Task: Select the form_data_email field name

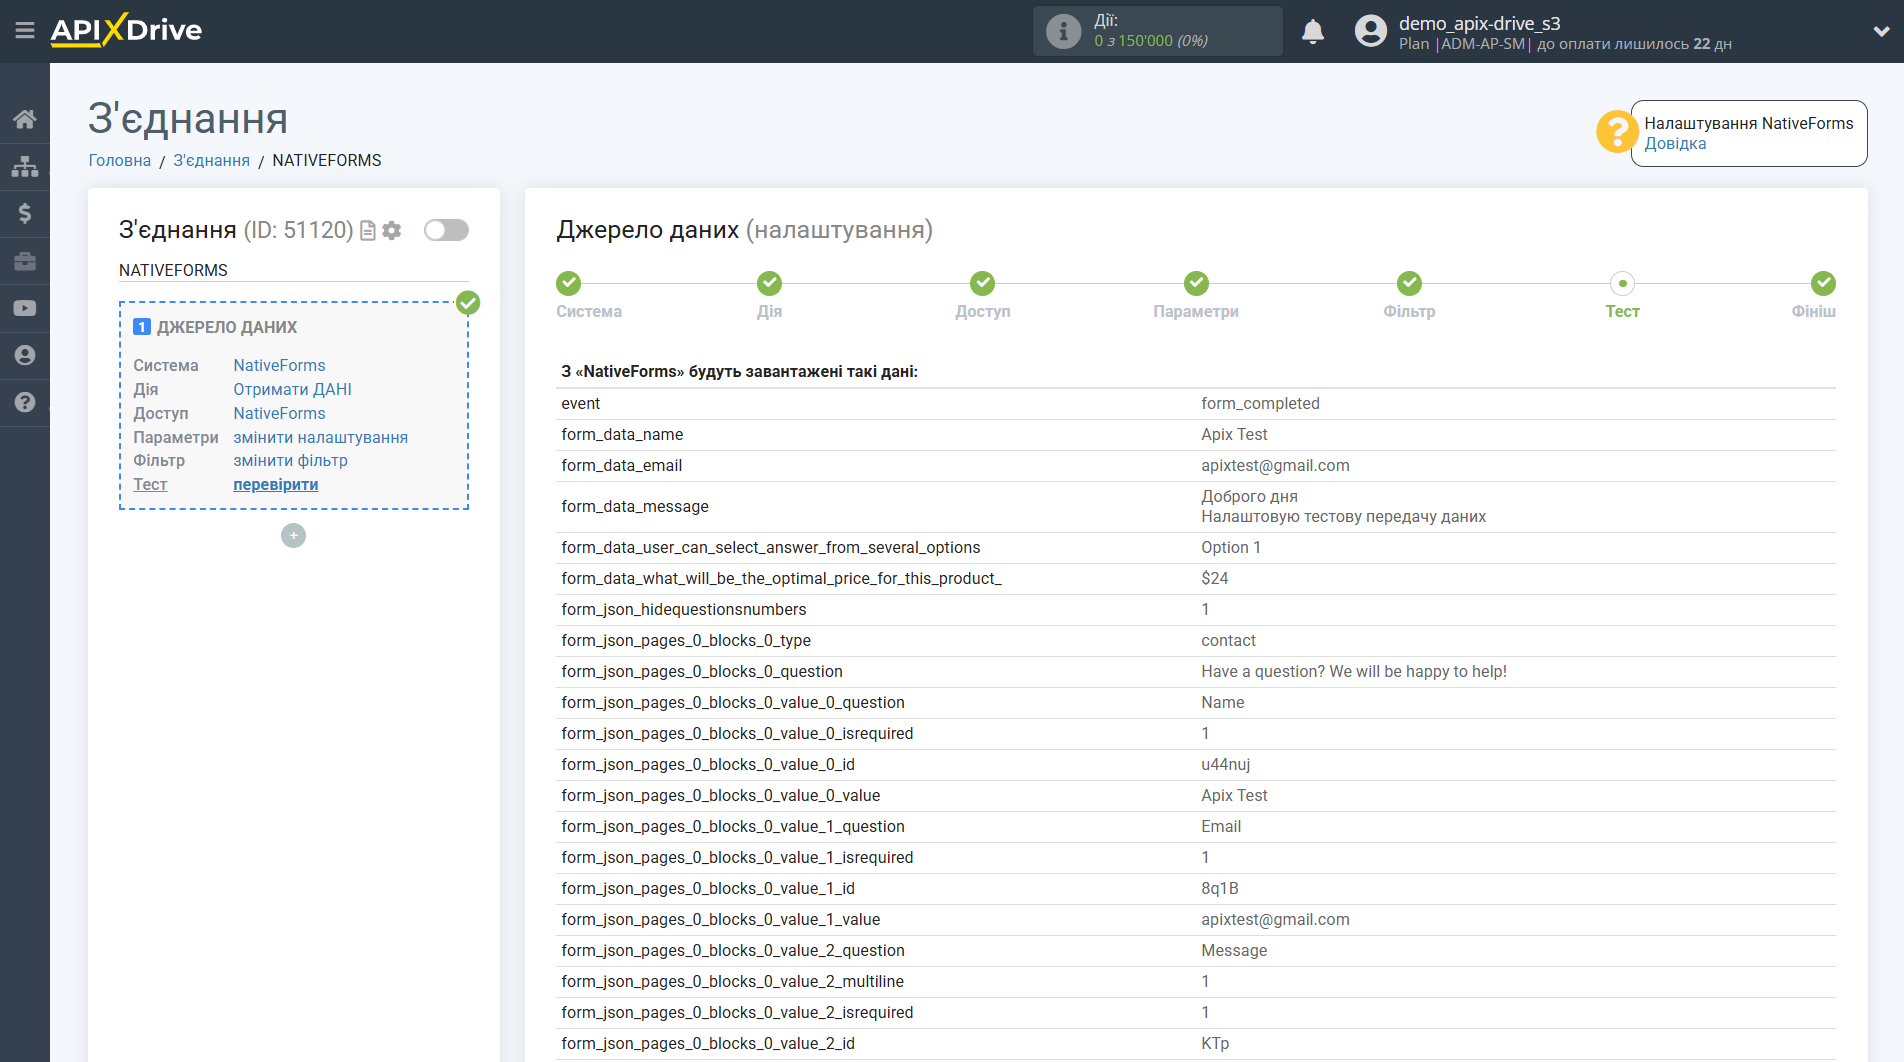Action: click(621, 465)
